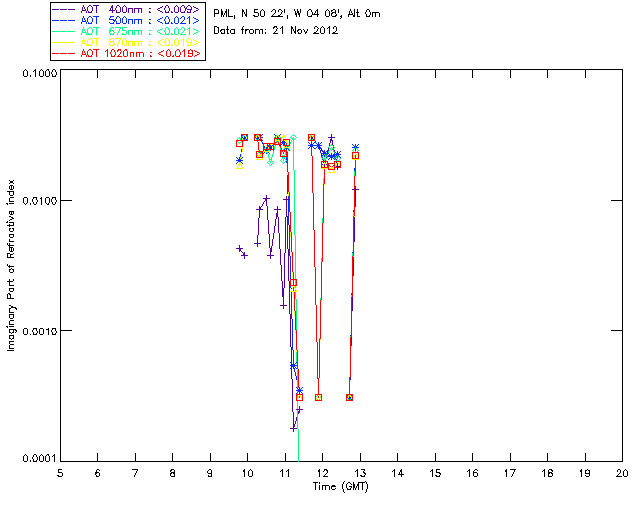Click the AOT 500nm legend entry
The width and height of the screenshot is (640, 512).
click(x=127, y=20)
